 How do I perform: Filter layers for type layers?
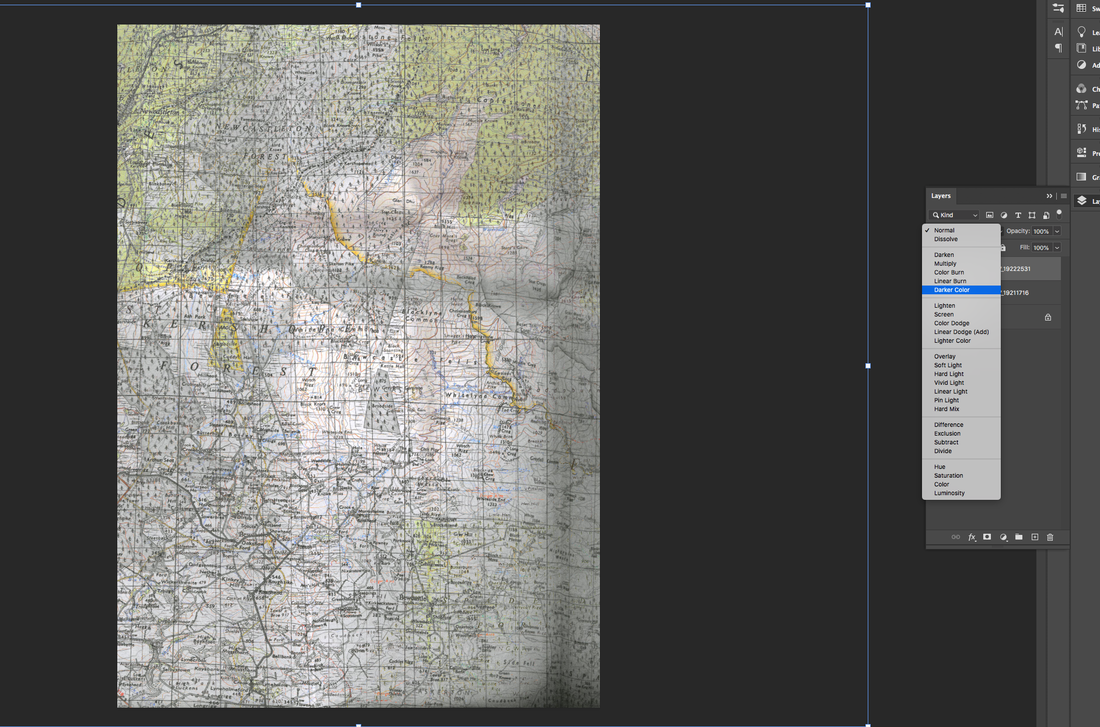coord(1018,215)
